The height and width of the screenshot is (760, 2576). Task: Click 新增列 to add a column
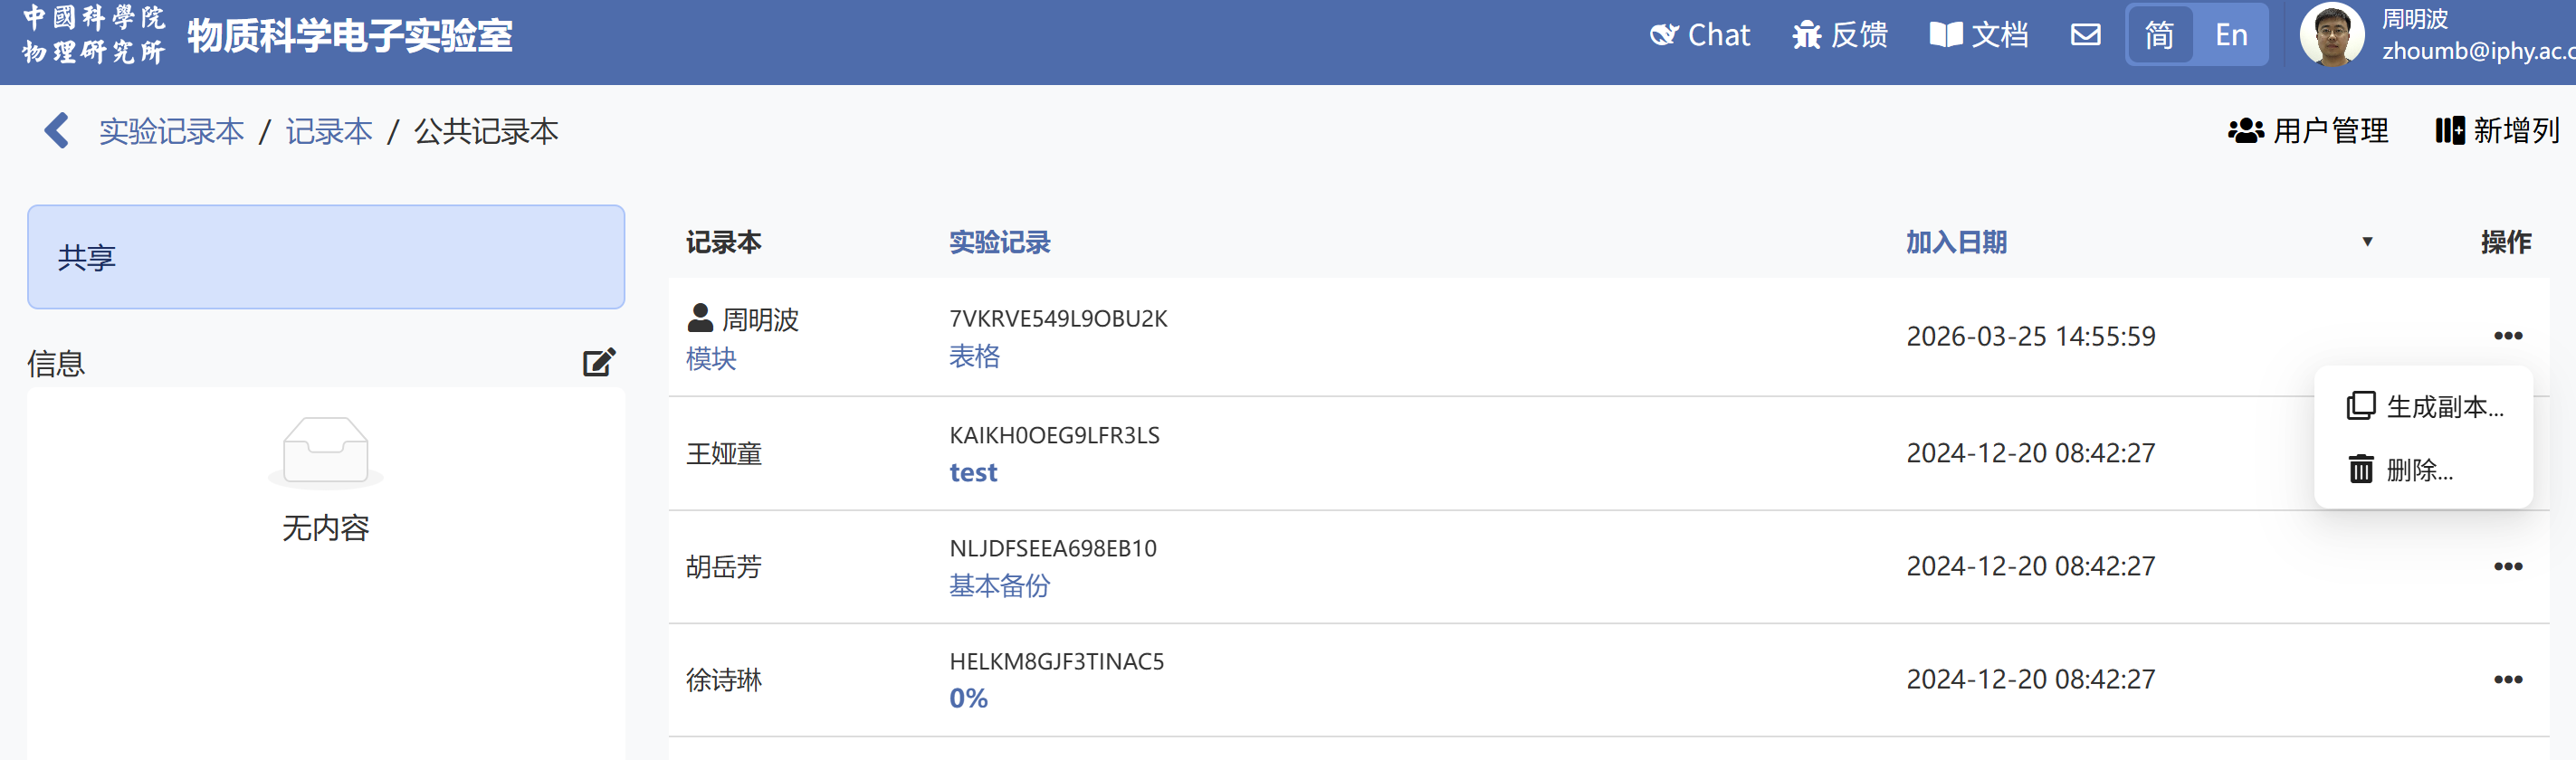[2497, 131]
